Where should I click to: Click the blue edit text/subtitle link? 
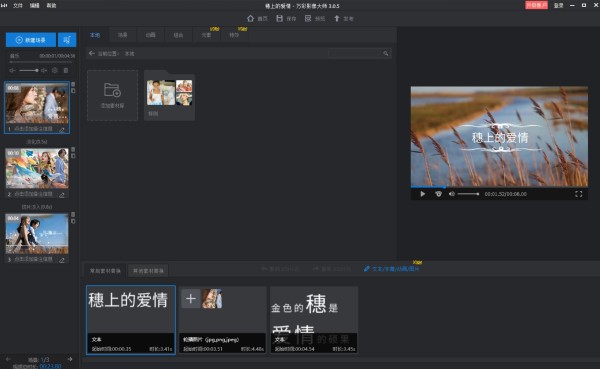391,269
